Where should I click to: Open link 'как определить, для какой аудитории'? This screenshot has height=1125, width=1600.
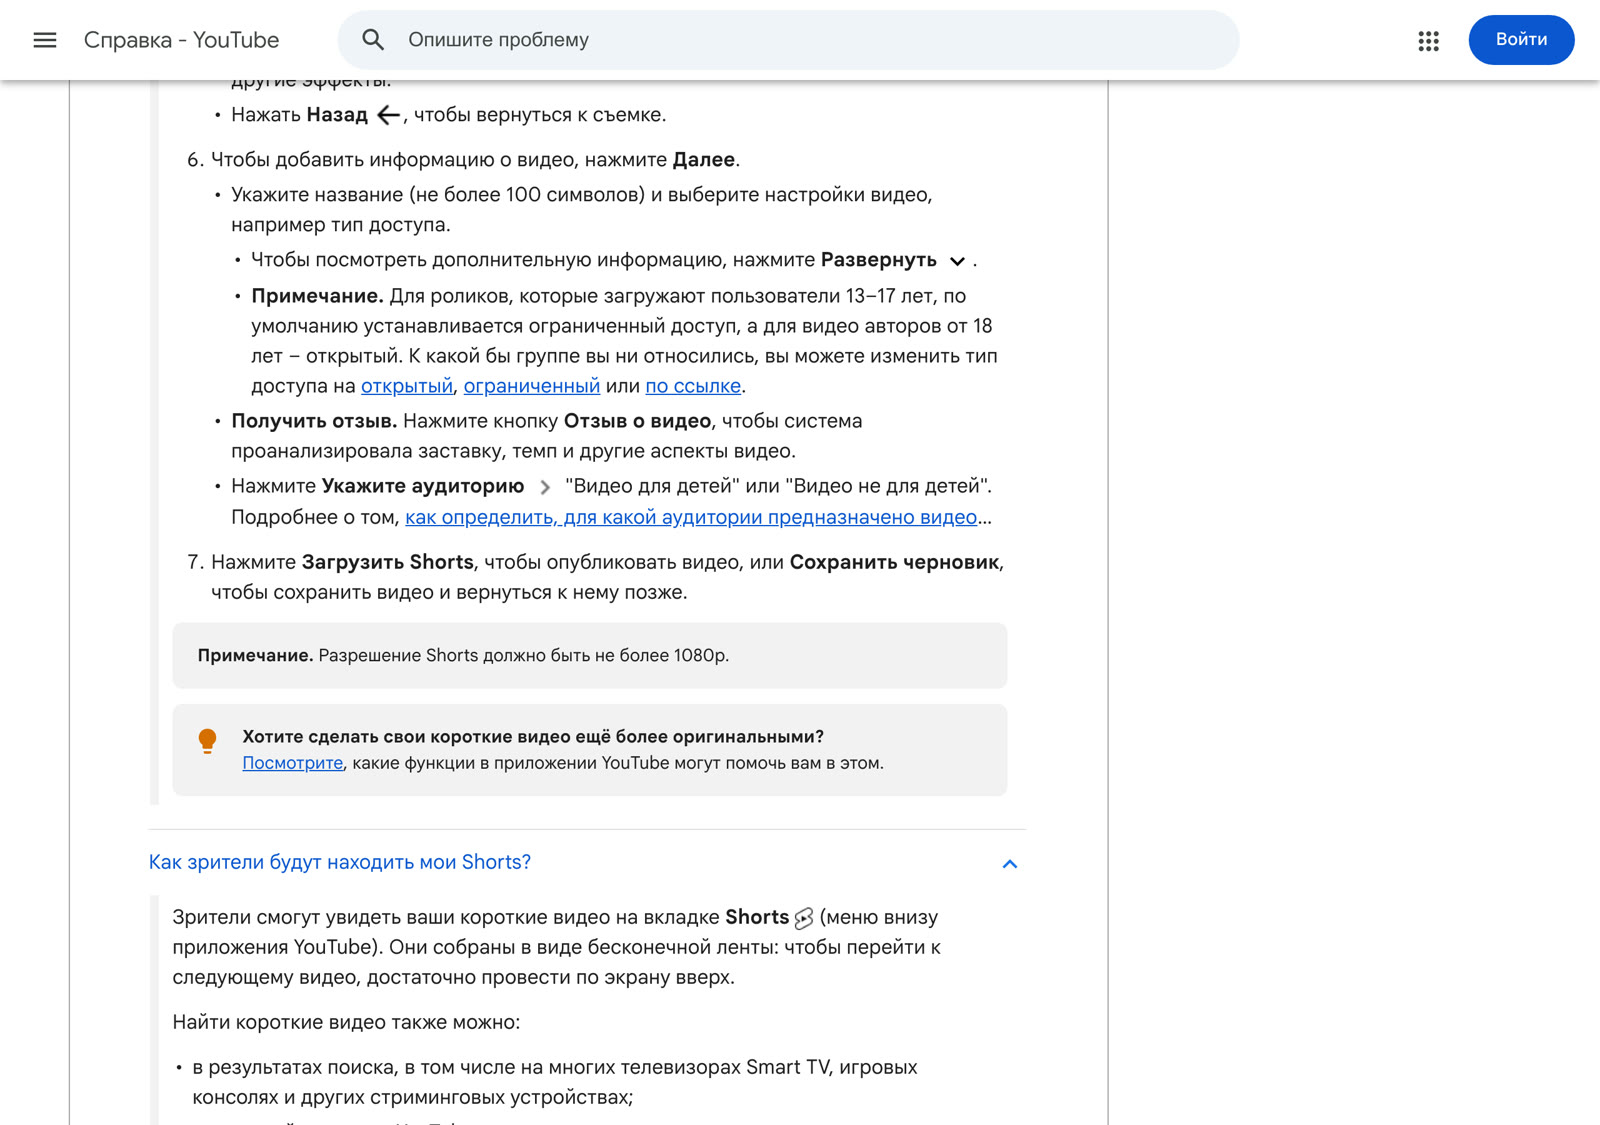(x=691, y=517)
